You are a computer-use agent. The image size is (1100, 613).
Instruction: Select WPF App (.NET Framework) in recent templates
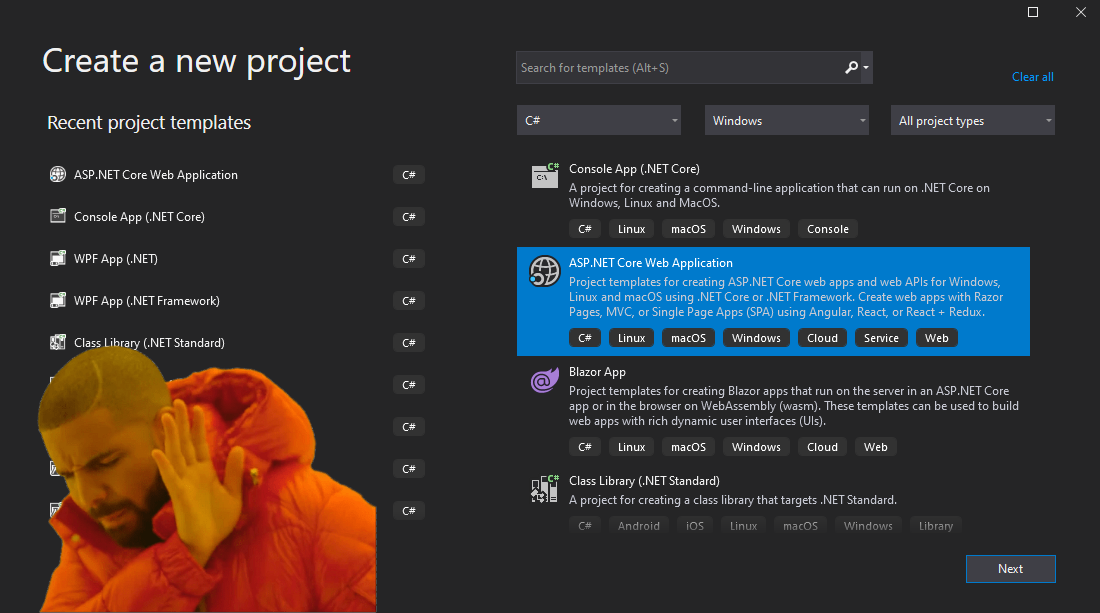click(147, 301)
